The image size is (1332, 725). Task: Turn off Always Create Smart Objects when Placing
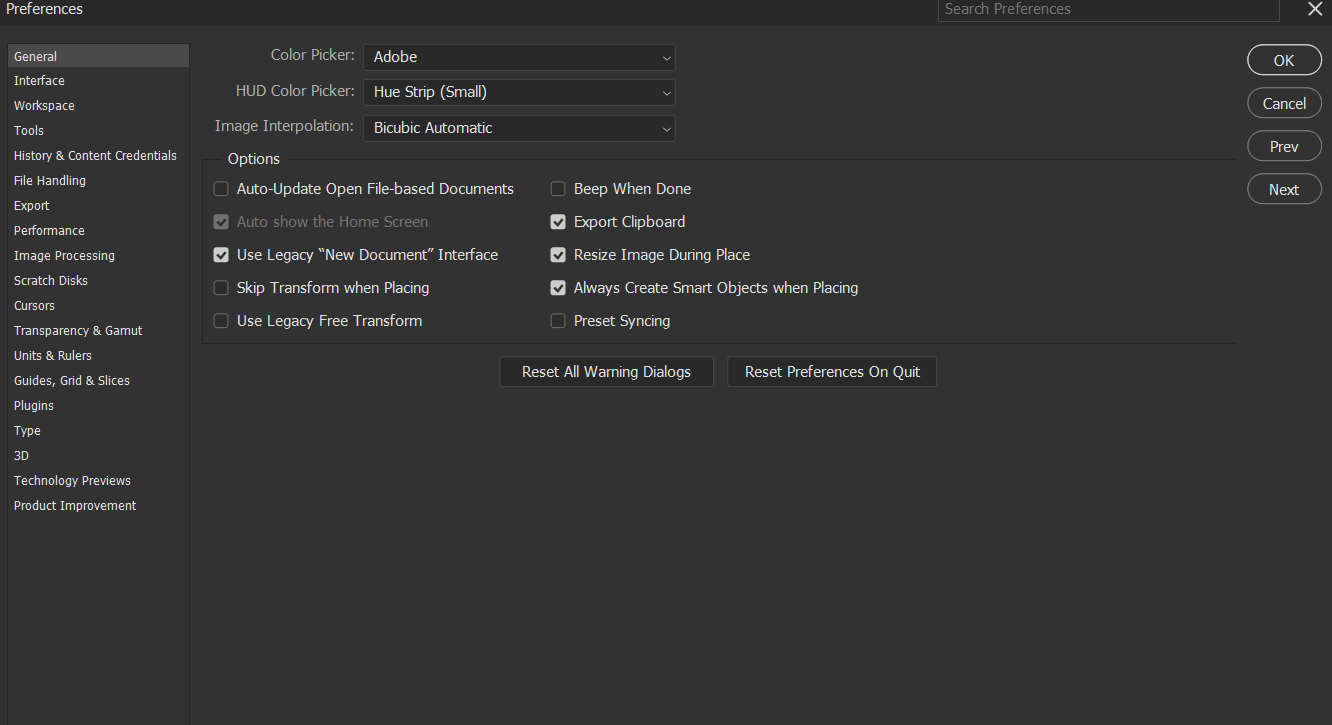[557, 287]
